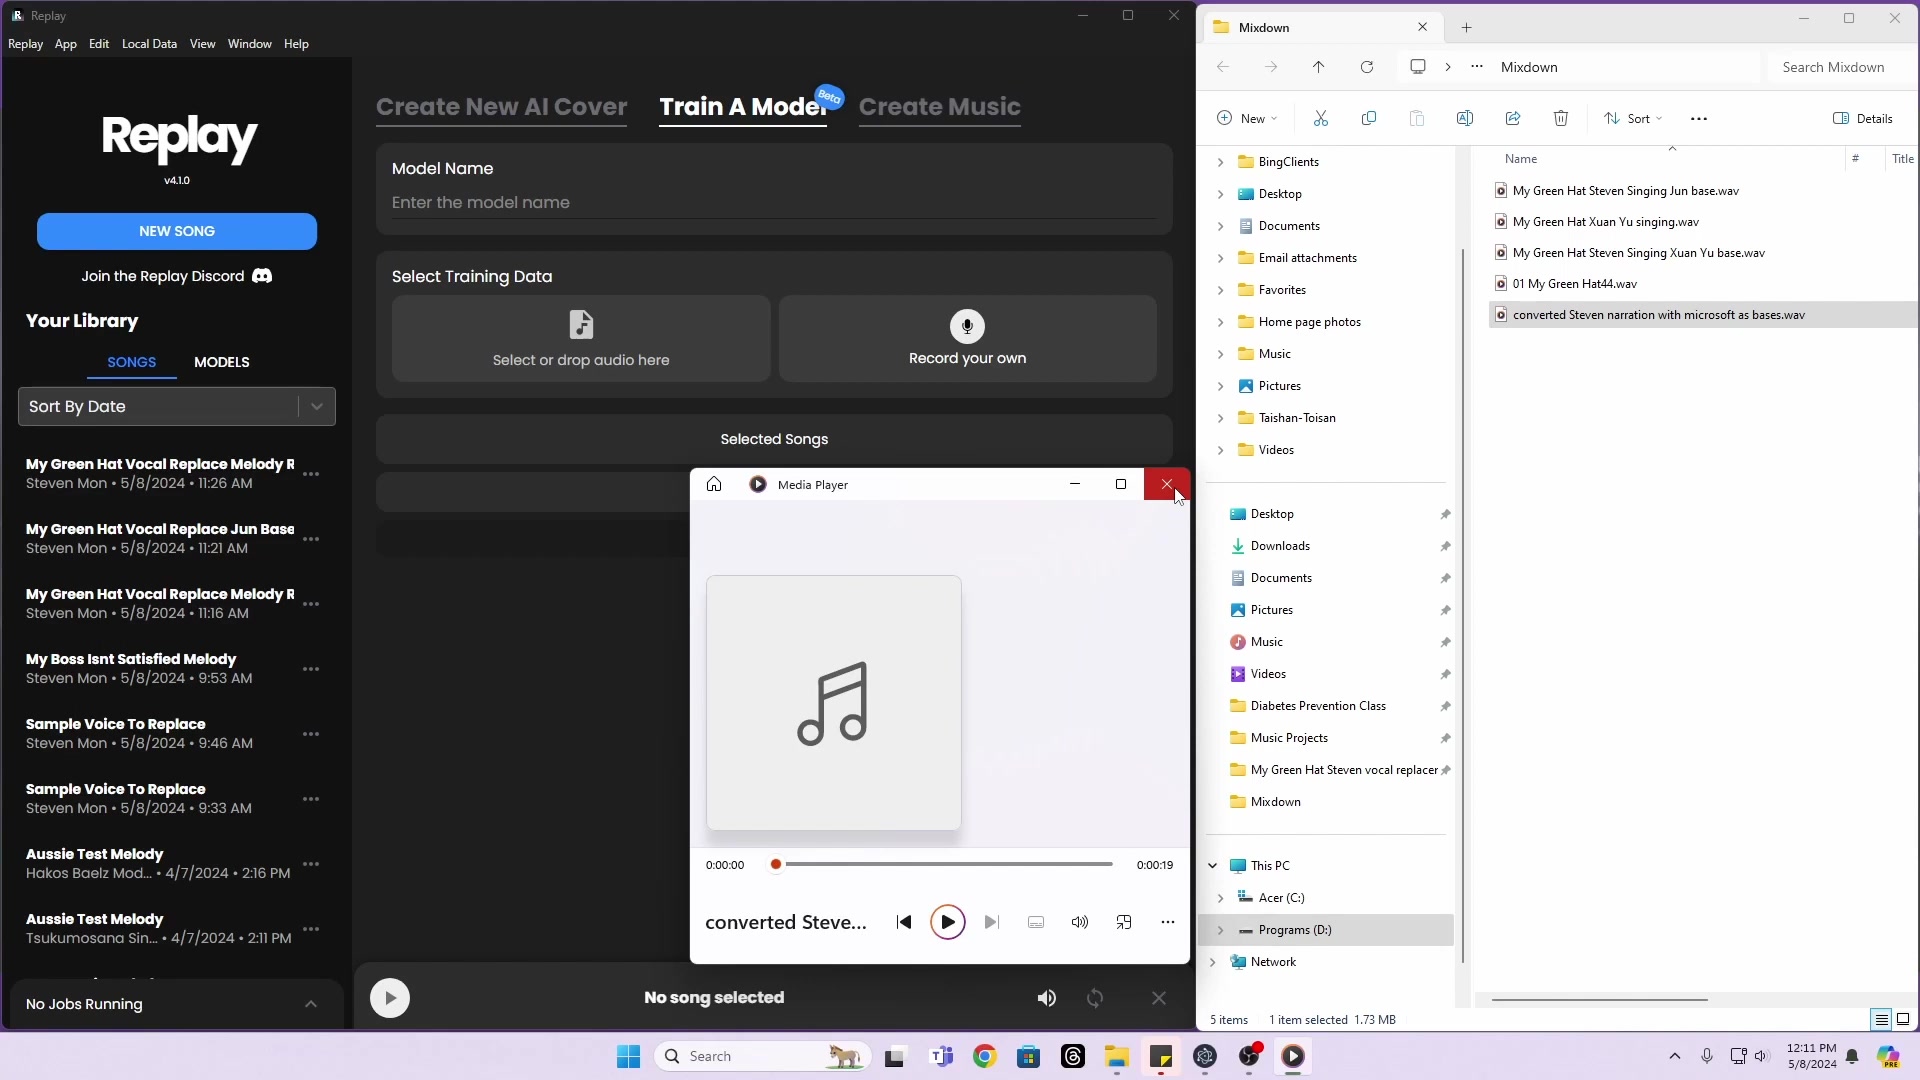Skip to next track in Media Player
The height and width of the screenshot is (1080, 1920).
point(992,922)
